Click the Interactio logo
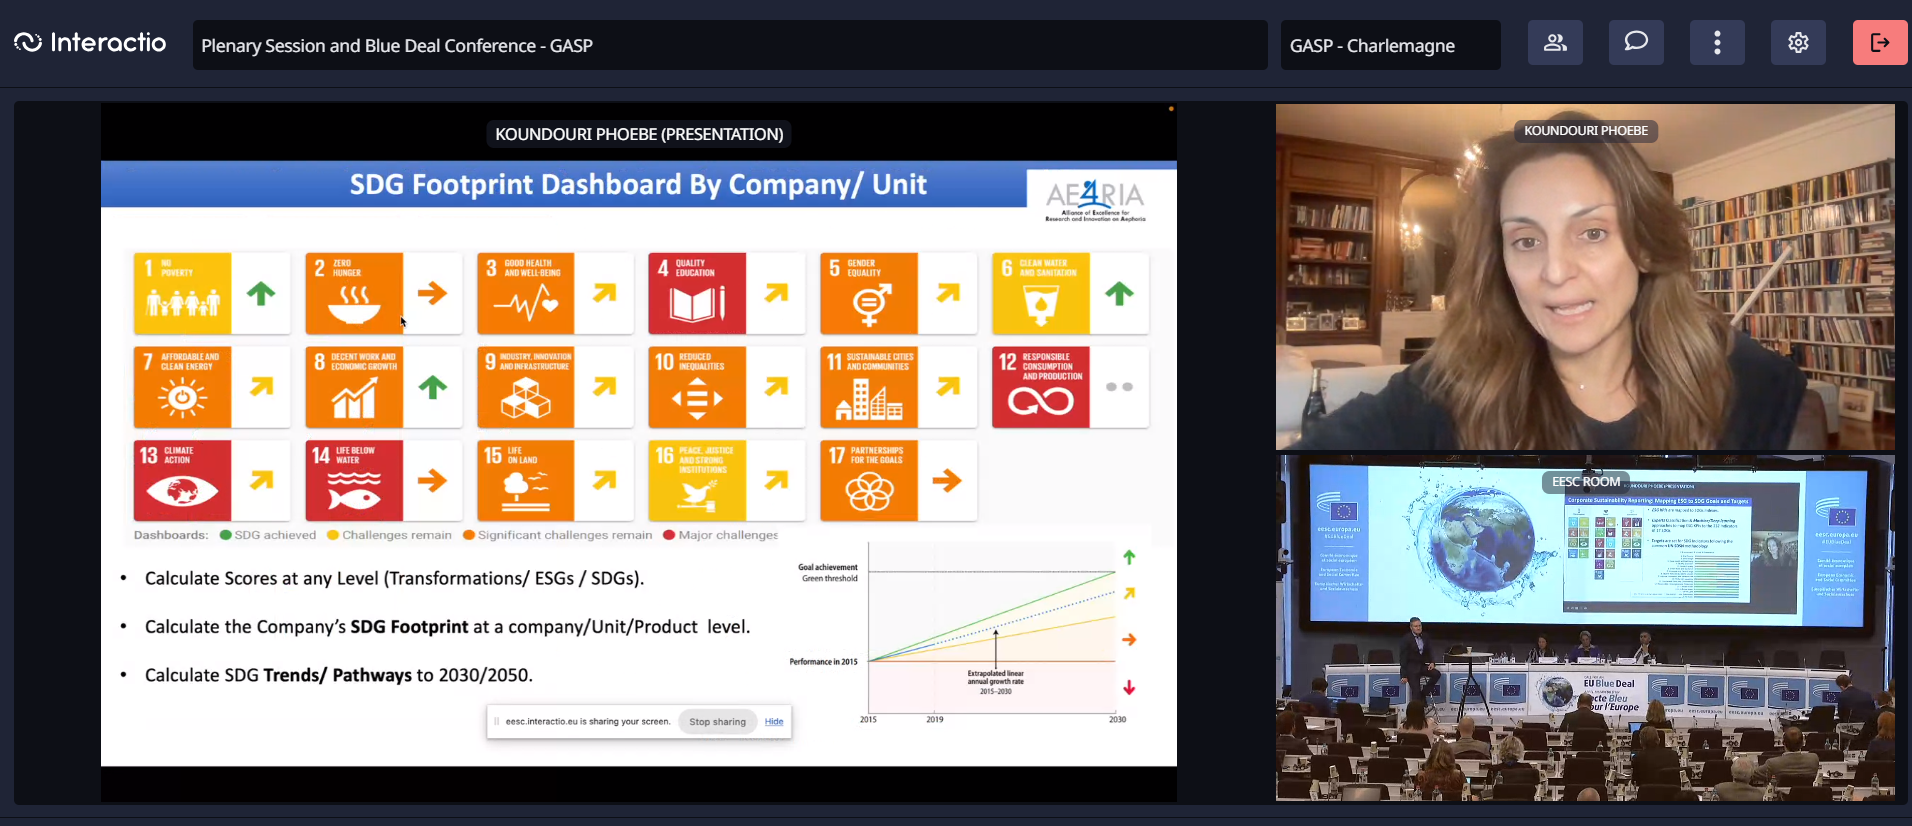1912x826 pixels. pos(90,43)
